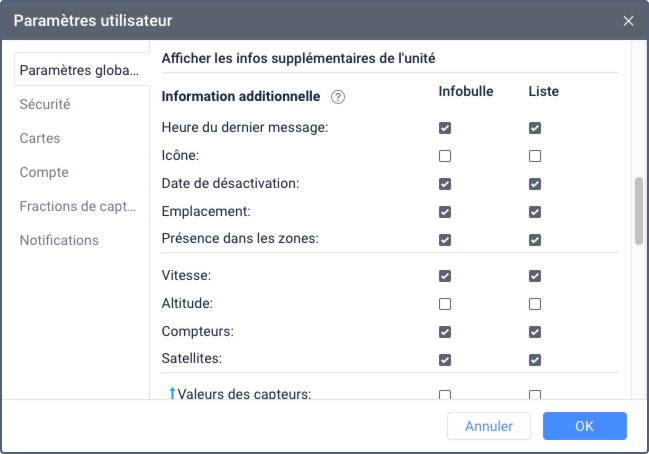The image size is (649, 454).
Task: Open the Notifications section
Action: [x=59, y=240]
